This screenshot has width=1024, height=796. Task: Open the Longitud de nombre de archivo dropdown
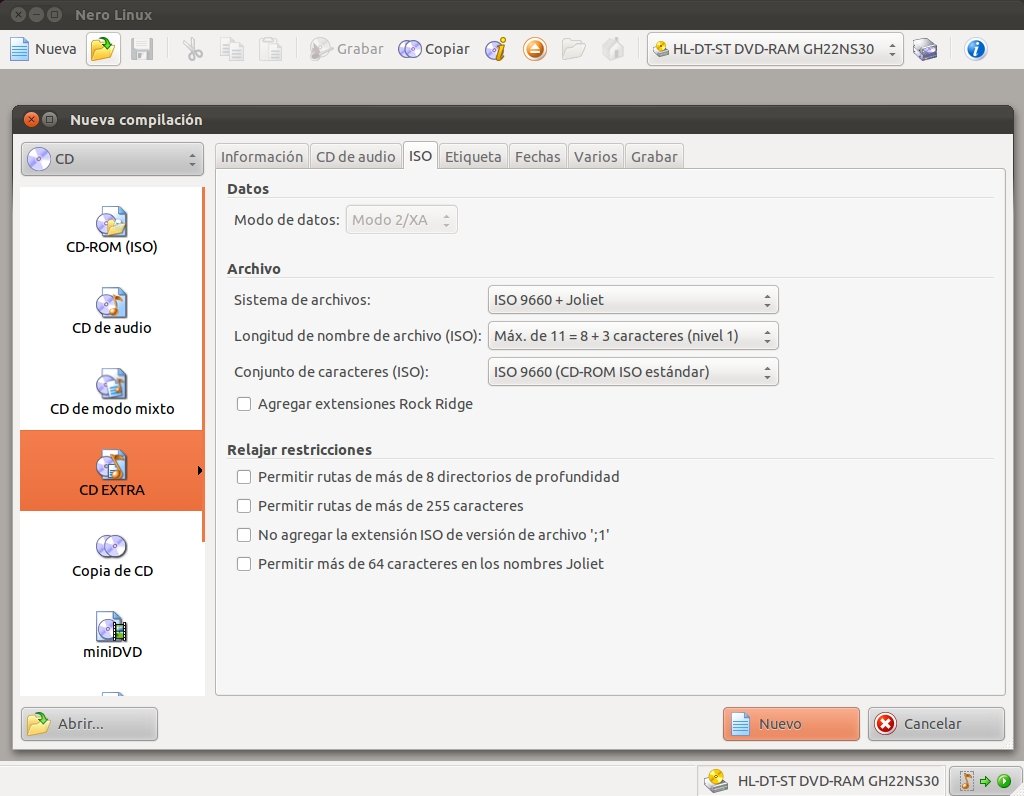point(633,336)
